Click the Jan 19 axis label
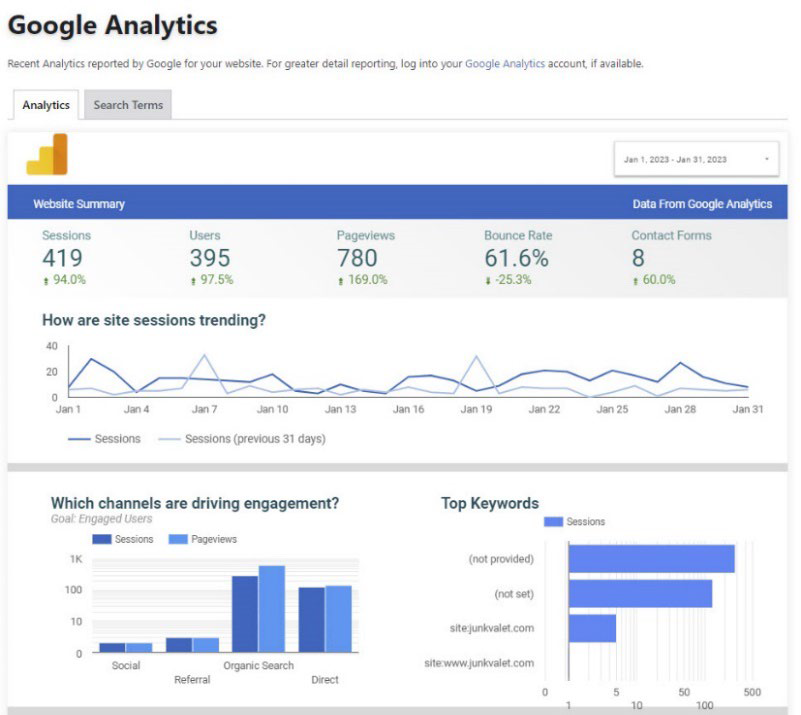This screenshot has height=715, width=801. [x=476, y=409]
